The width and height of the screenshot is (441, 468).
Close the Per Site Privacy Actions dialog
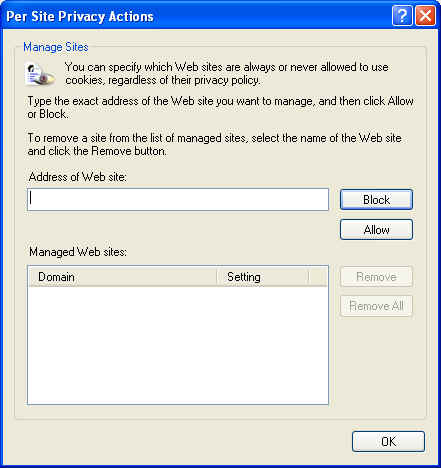point(425,15)
